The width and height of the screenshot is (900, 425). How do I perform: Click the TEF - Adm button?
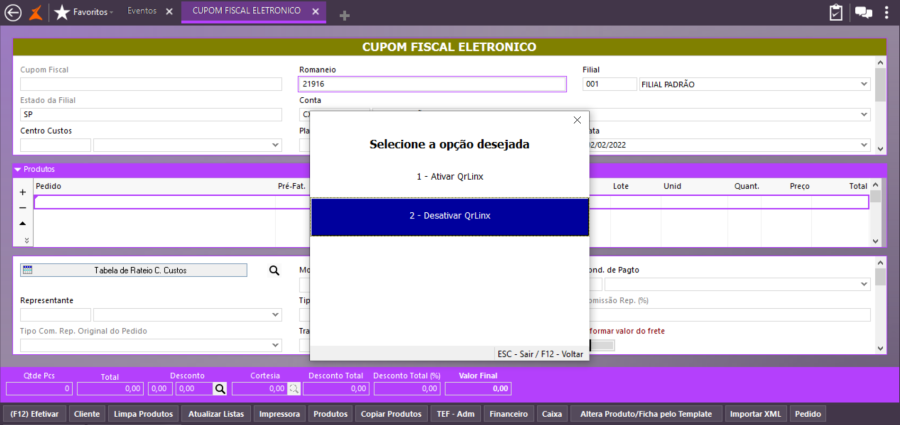point(456,414)
